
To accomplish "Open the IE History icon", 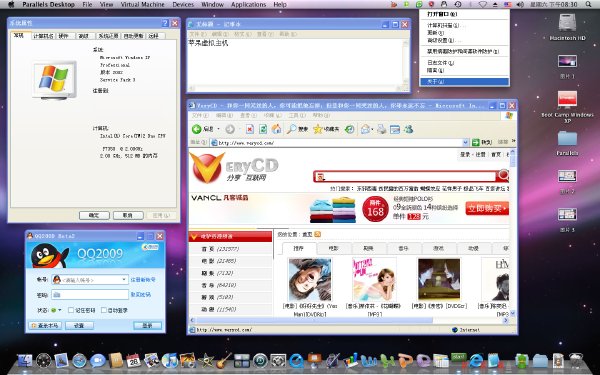I will pyautogui.click(x=349, y=129).
